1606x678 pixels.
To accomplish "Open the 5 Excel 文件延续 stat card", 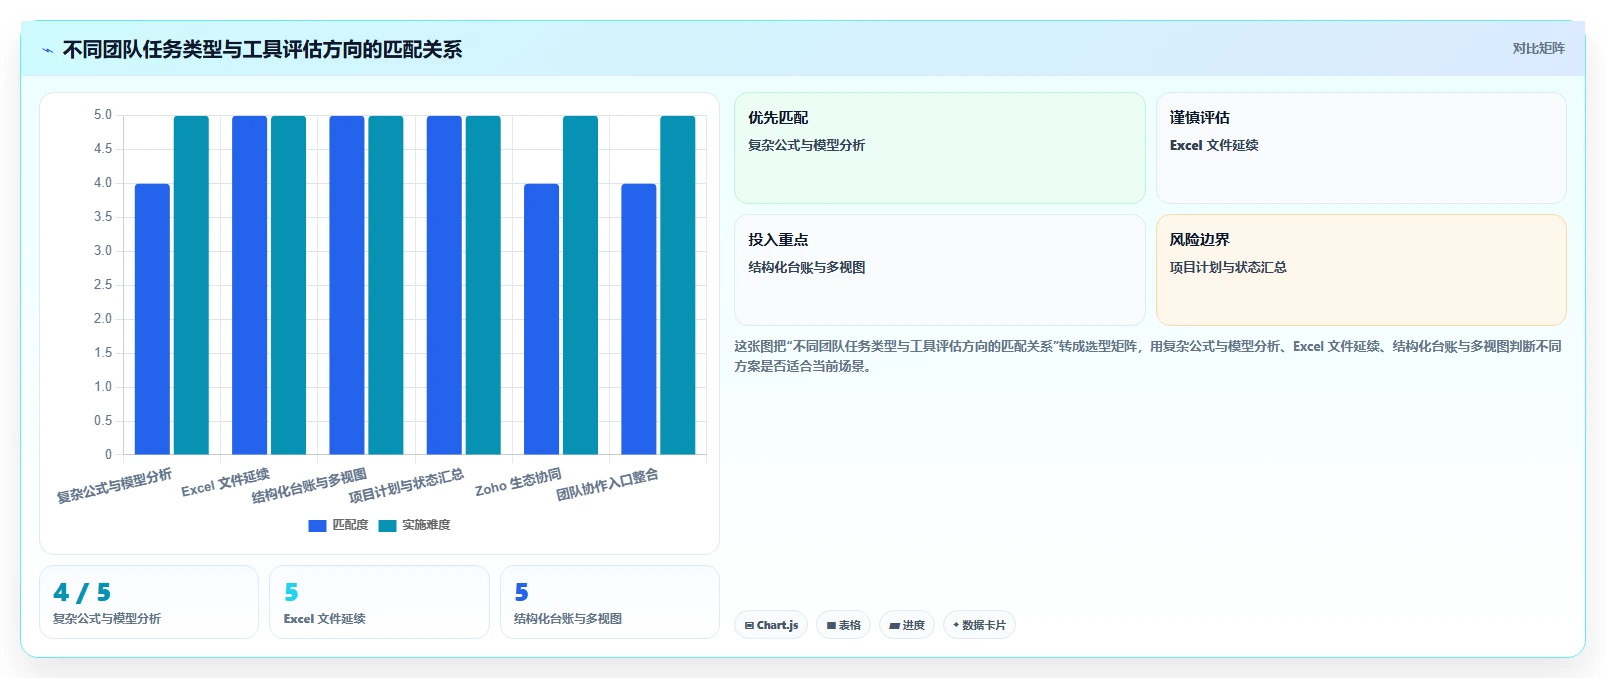I will coord(379,602).
